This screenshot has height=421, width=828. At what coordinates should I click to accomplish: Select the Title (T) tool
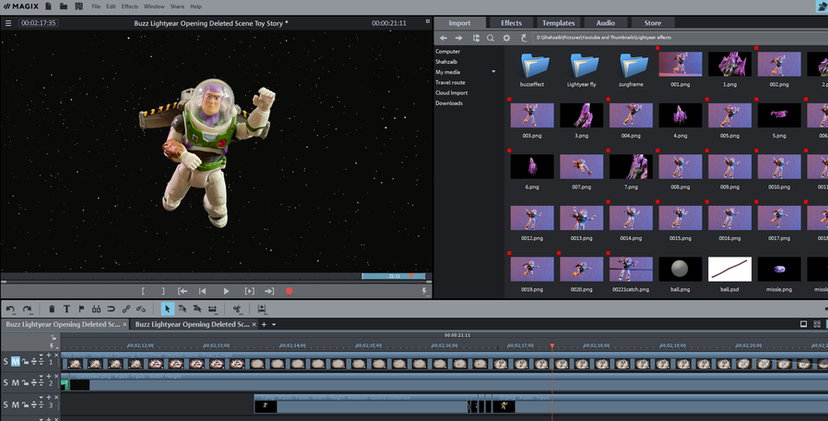coord(67,309)
